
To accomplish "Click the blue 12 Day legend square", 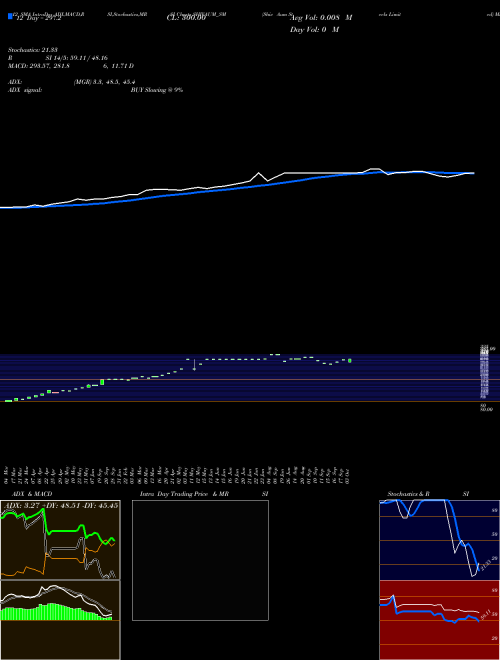I will point(11,17).
